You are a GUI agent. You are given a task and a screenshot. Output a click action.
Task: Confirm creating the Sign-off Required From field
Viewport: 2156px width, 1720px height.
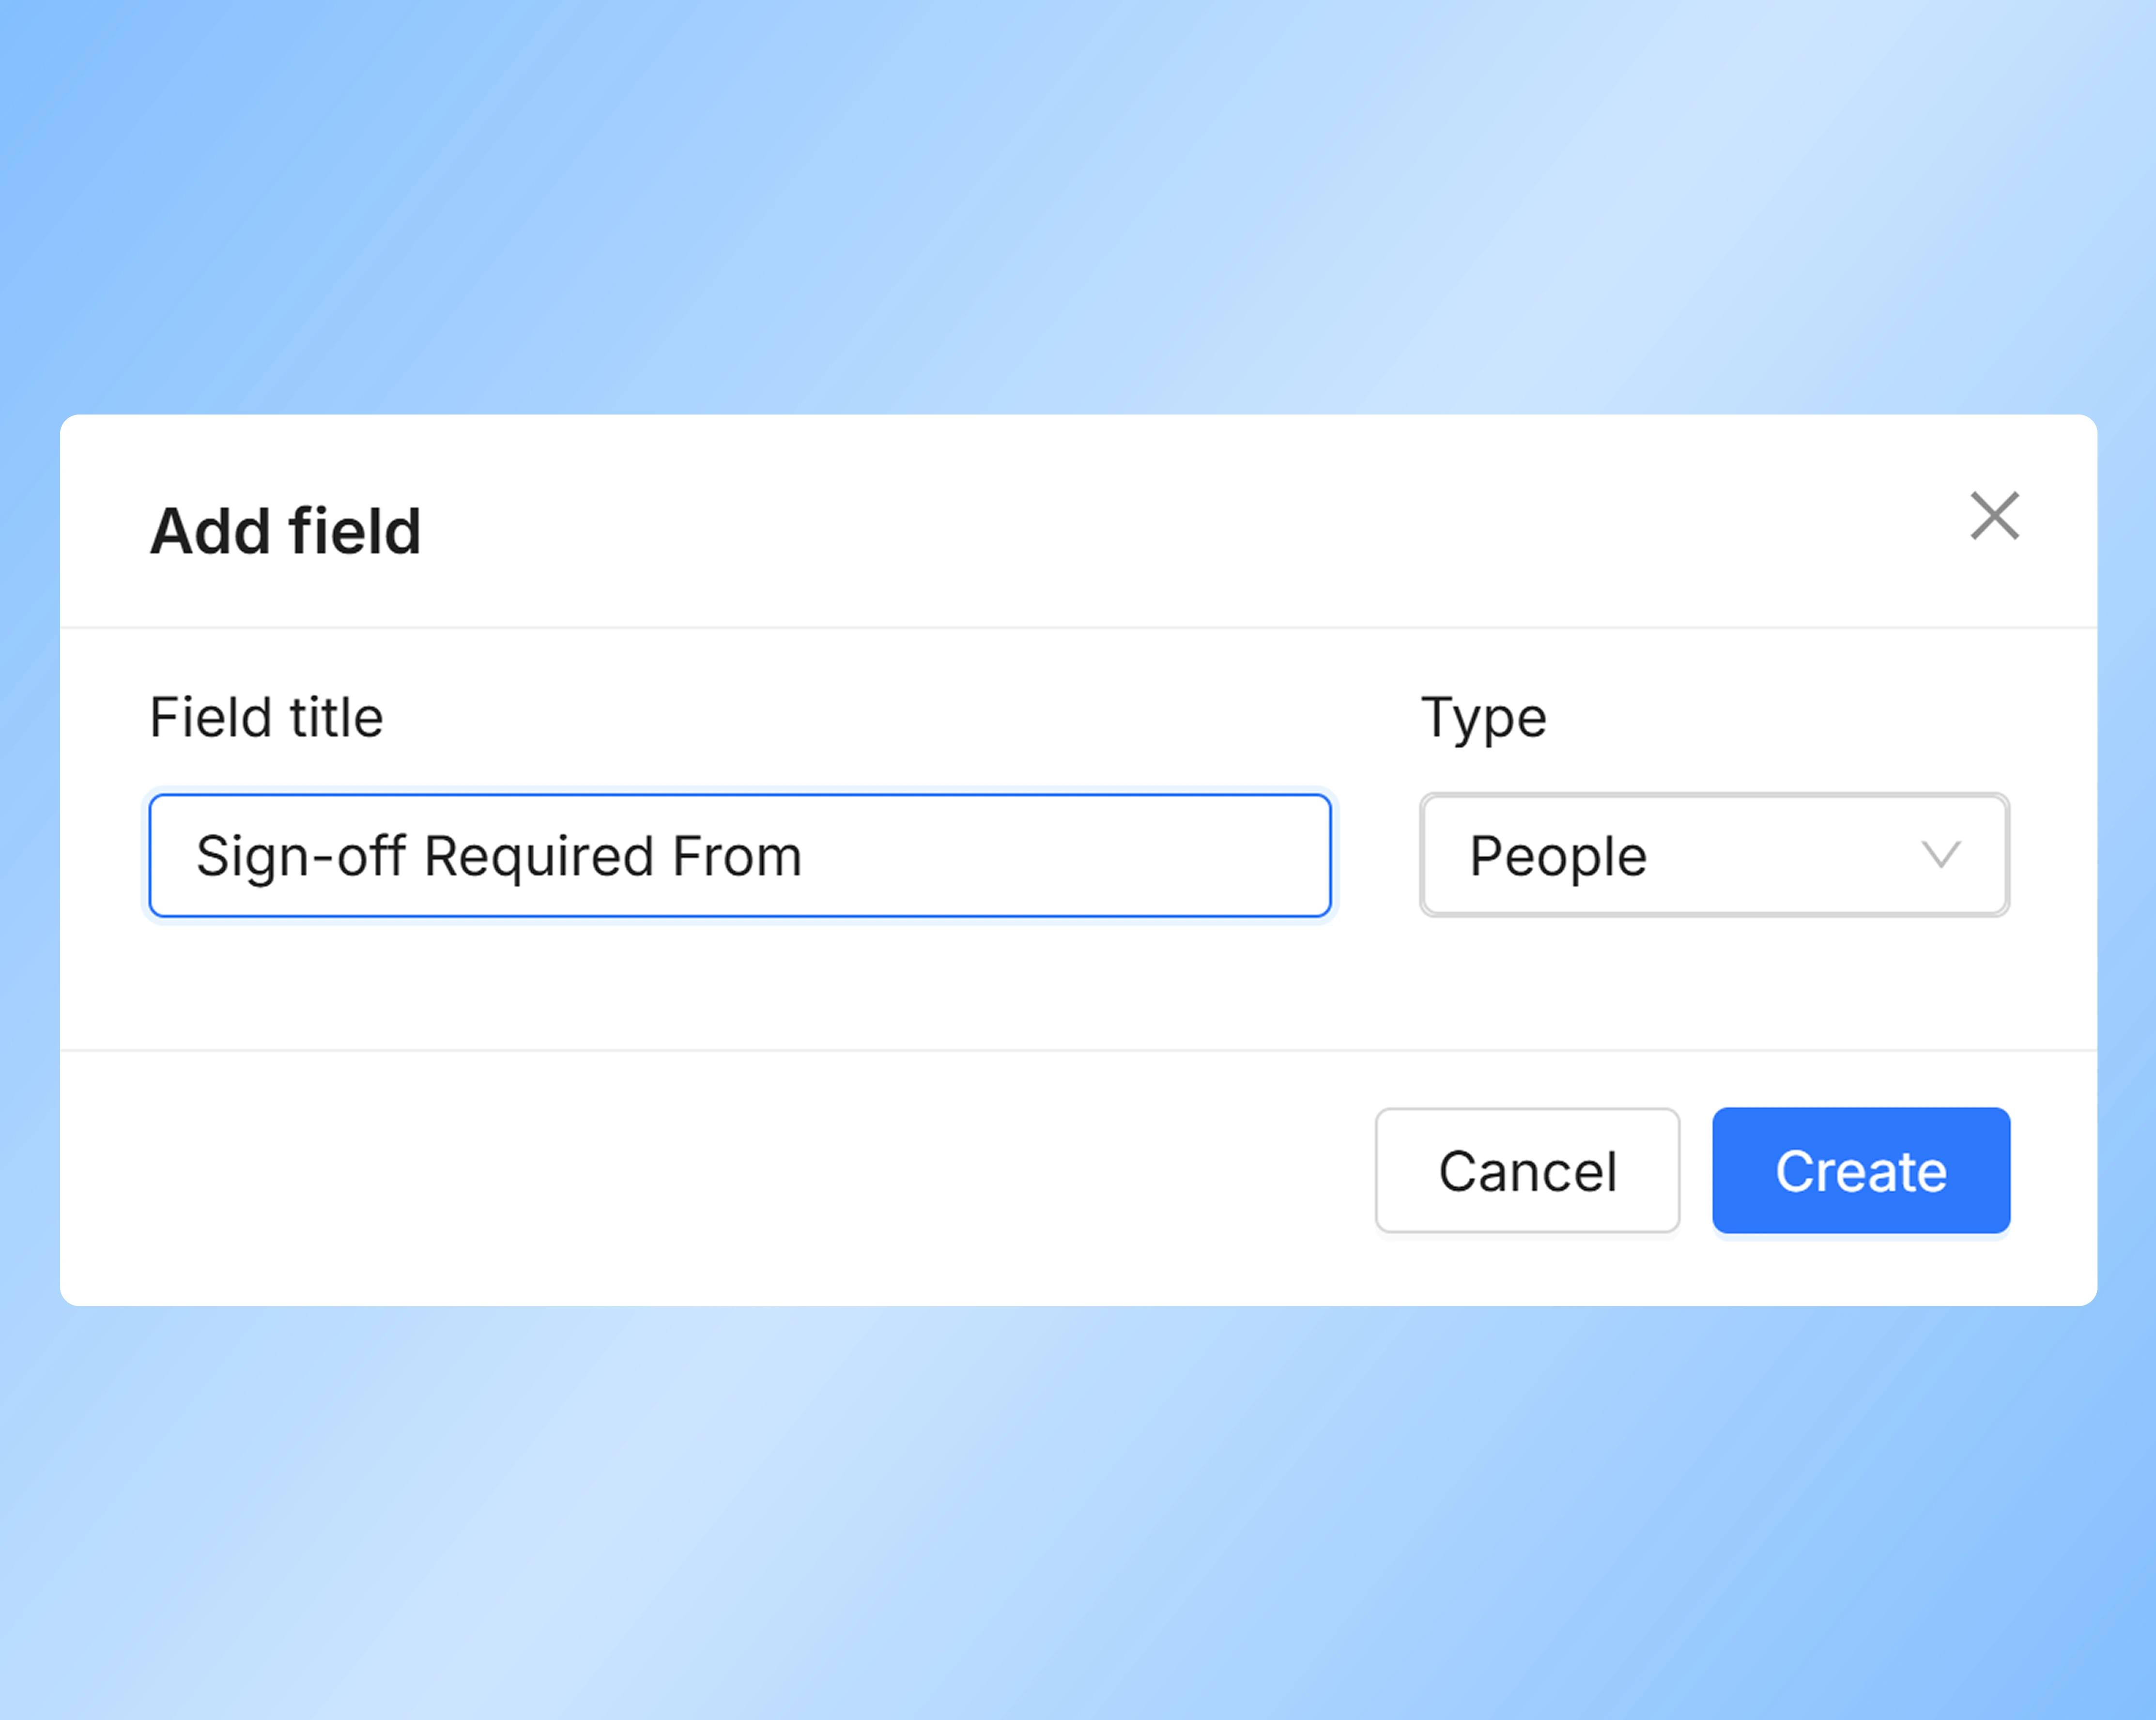point(1860,1170)
